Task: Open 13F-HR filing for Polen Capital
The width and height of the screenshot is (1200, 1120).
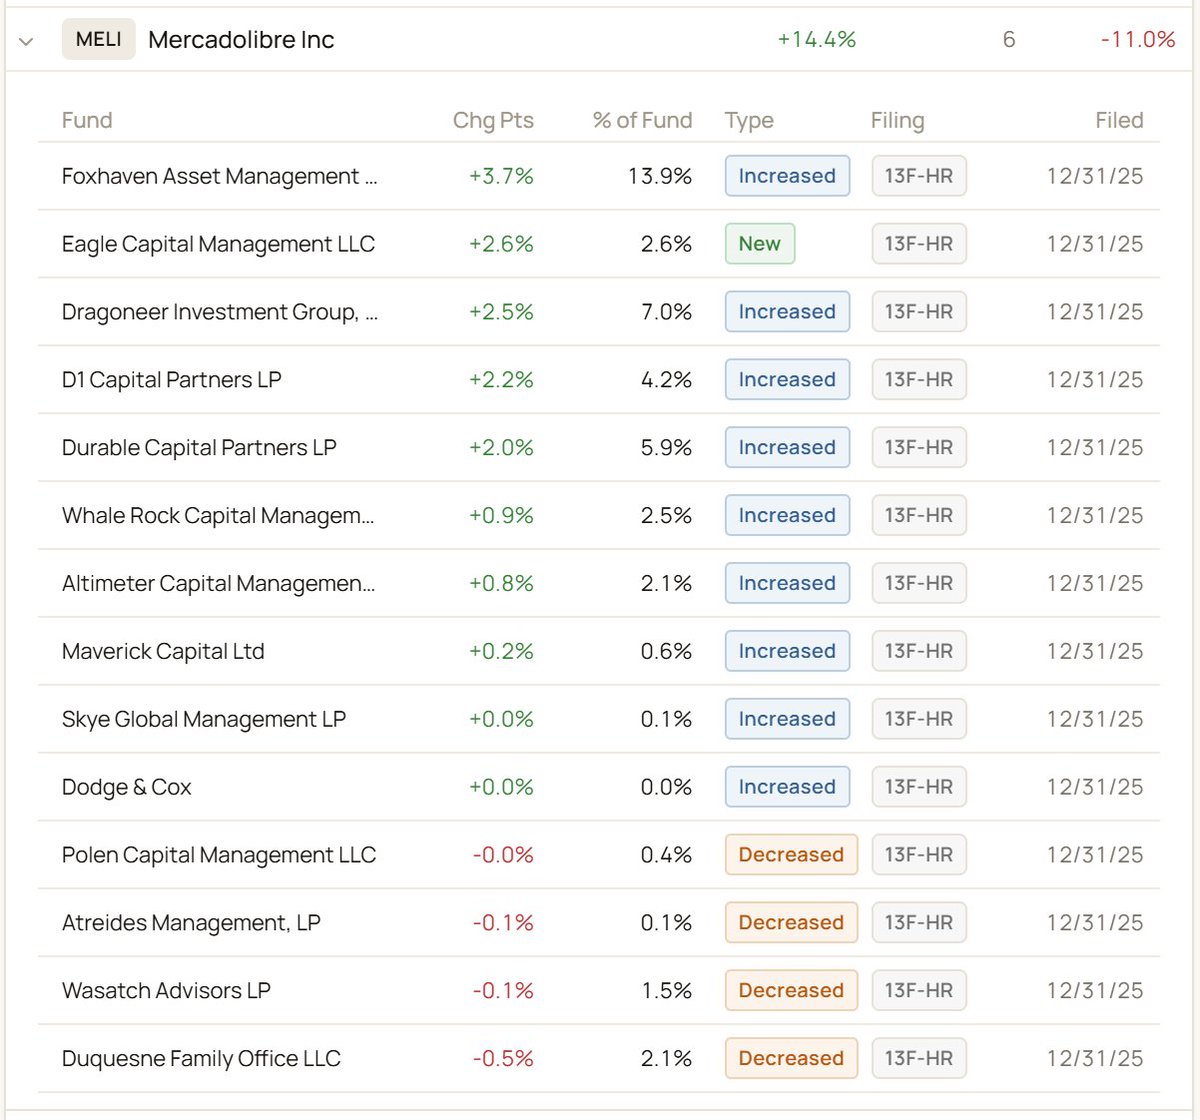Action: (919, 855)
